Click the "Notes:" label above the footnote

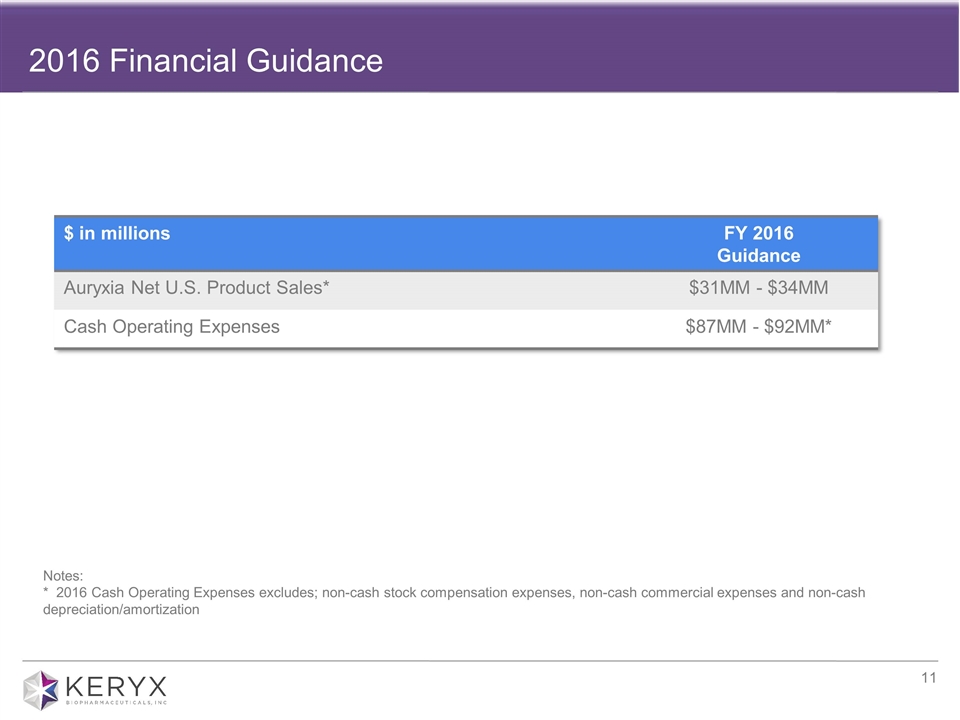click(x=63, y=576)
